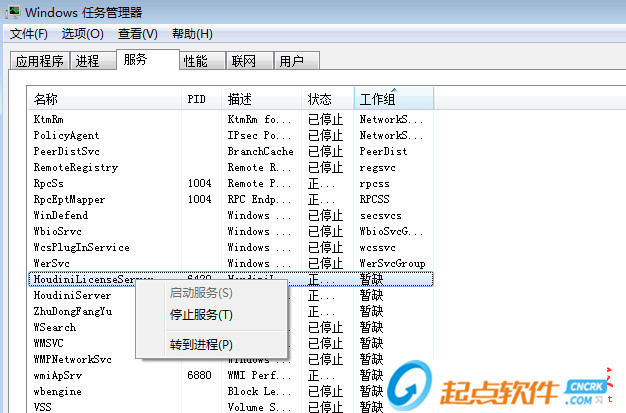The height and width of the screenshot is (413, 626).
Task: Sort by the 描述 column header
Action: coord(261,99)
